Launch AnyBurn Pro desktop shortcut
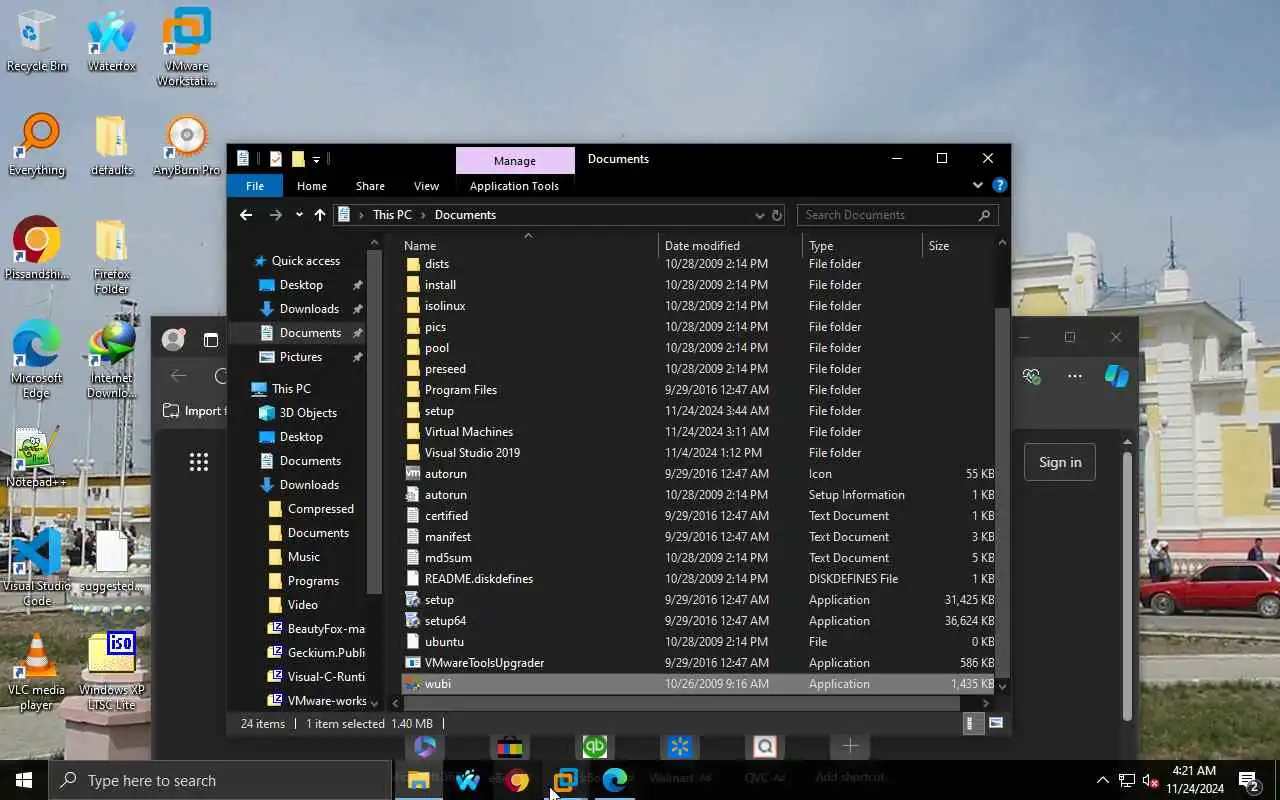 coord(186,146)
